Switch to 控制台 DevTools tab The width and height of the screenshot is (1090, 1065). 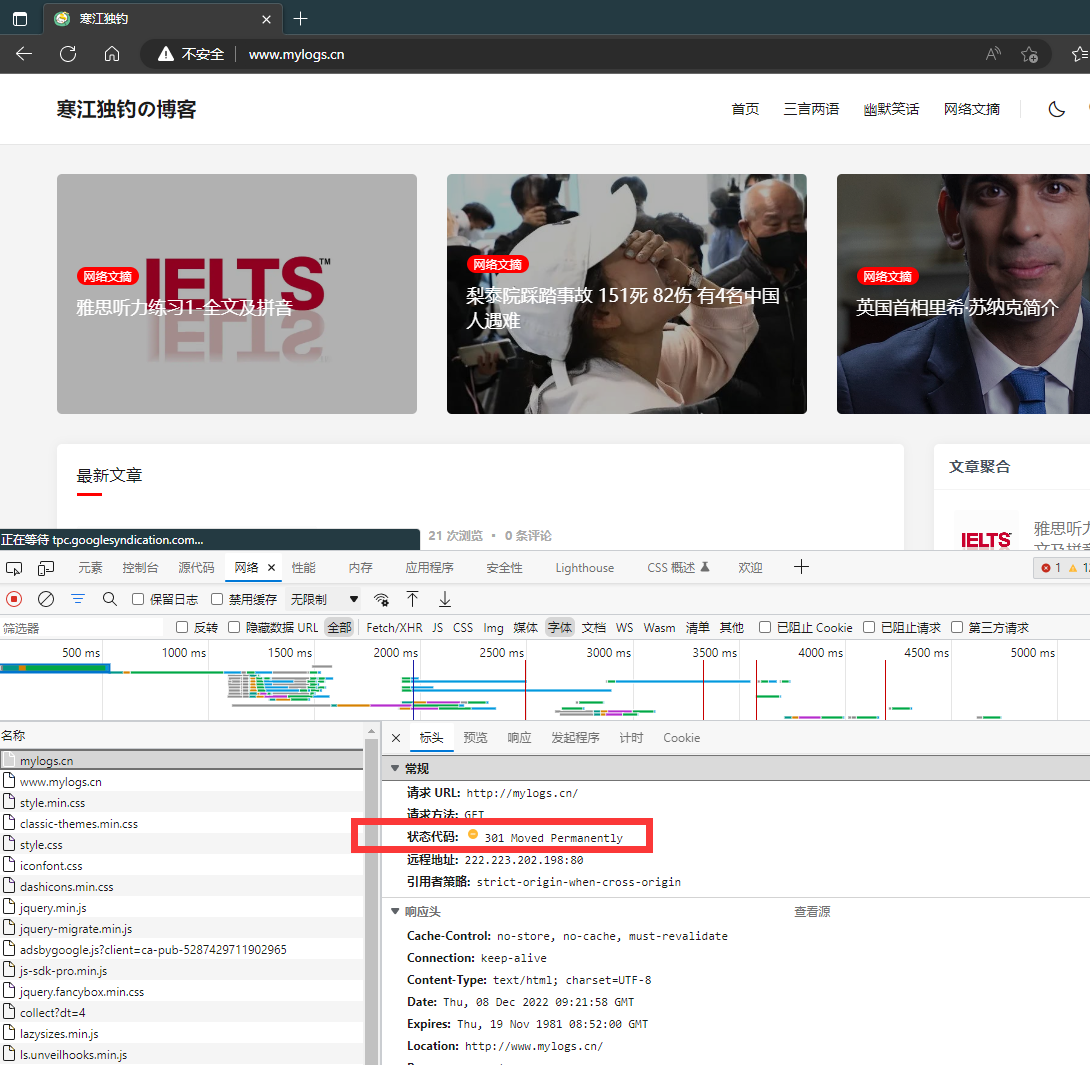coord(140,568)
